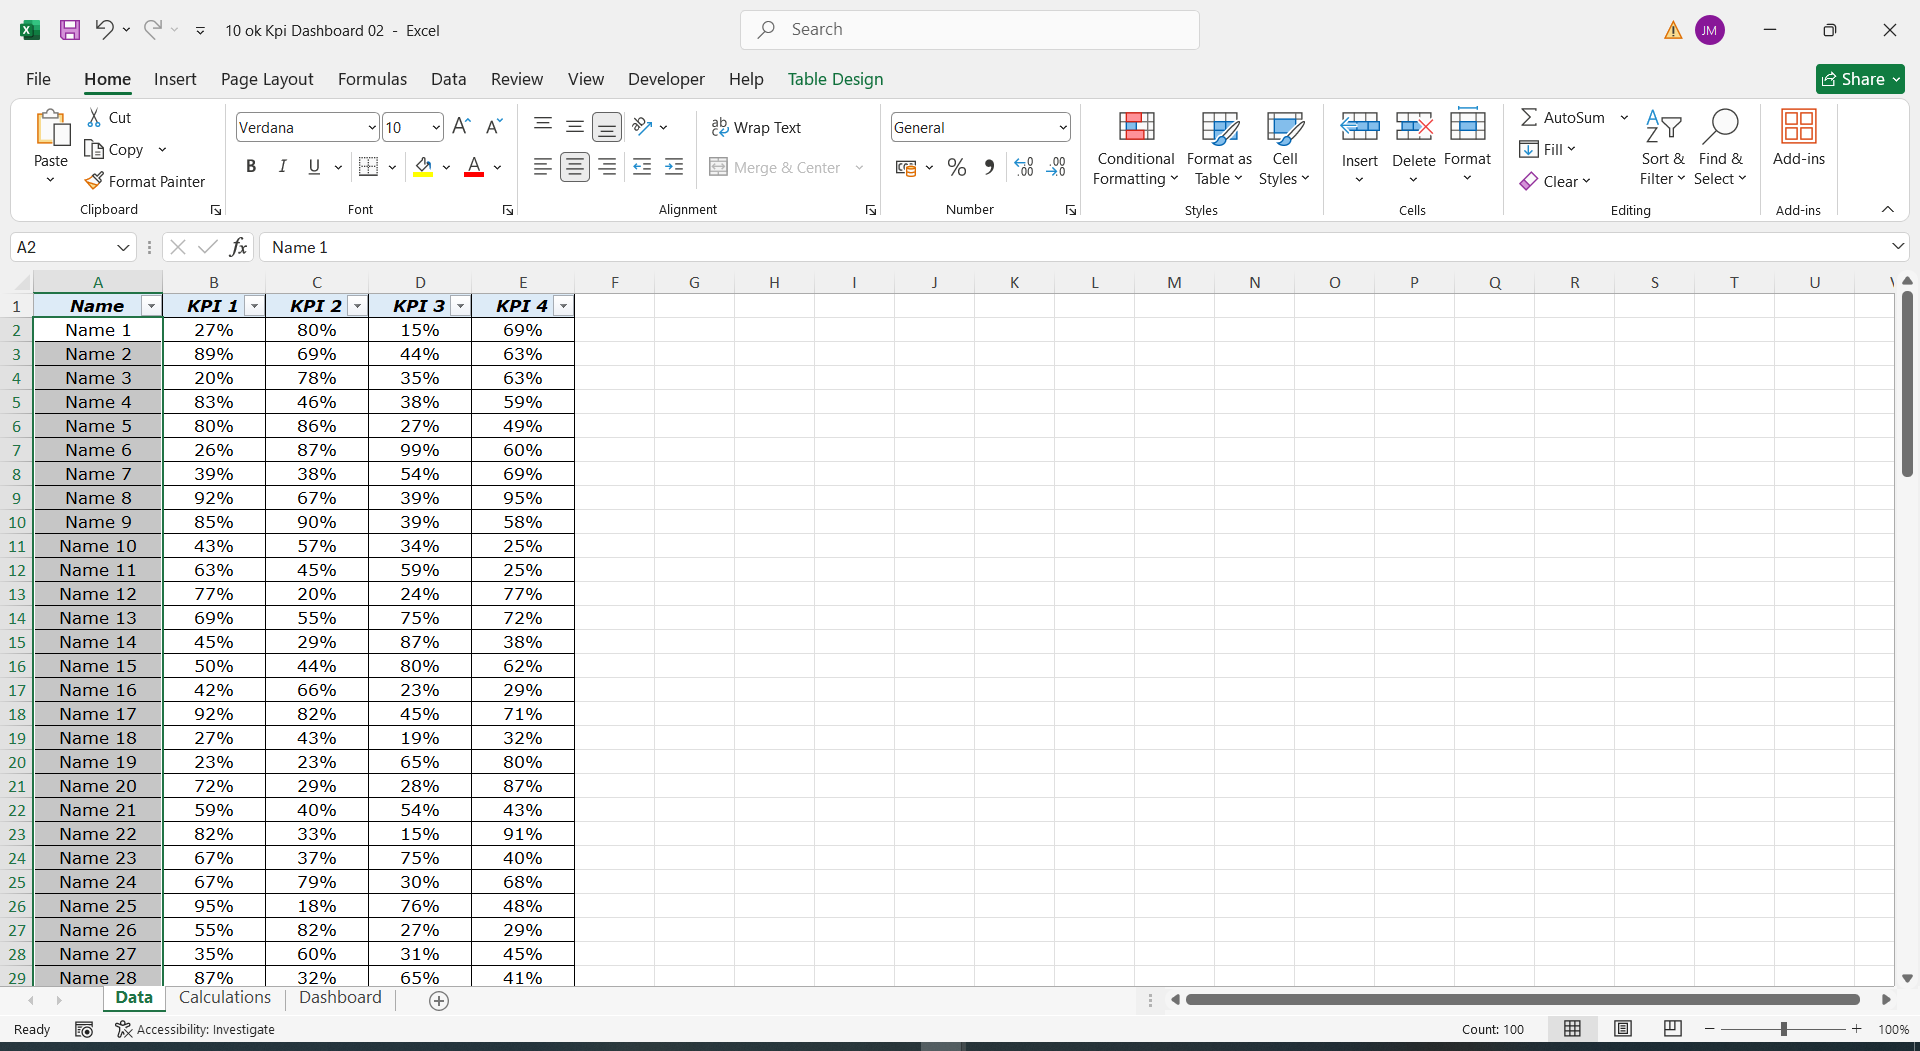Expand the Name Box dropdown
Screen dimensions: 1920x1051
coord(123,247)
